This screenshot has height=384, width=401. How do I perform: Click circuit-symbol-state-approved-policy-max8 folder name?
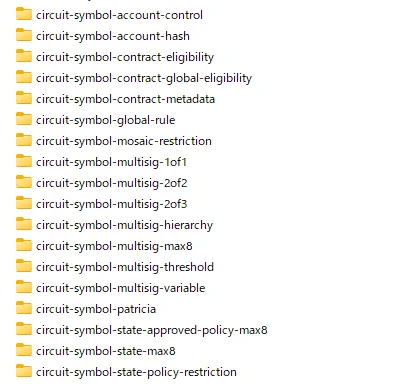coord(152,330)
